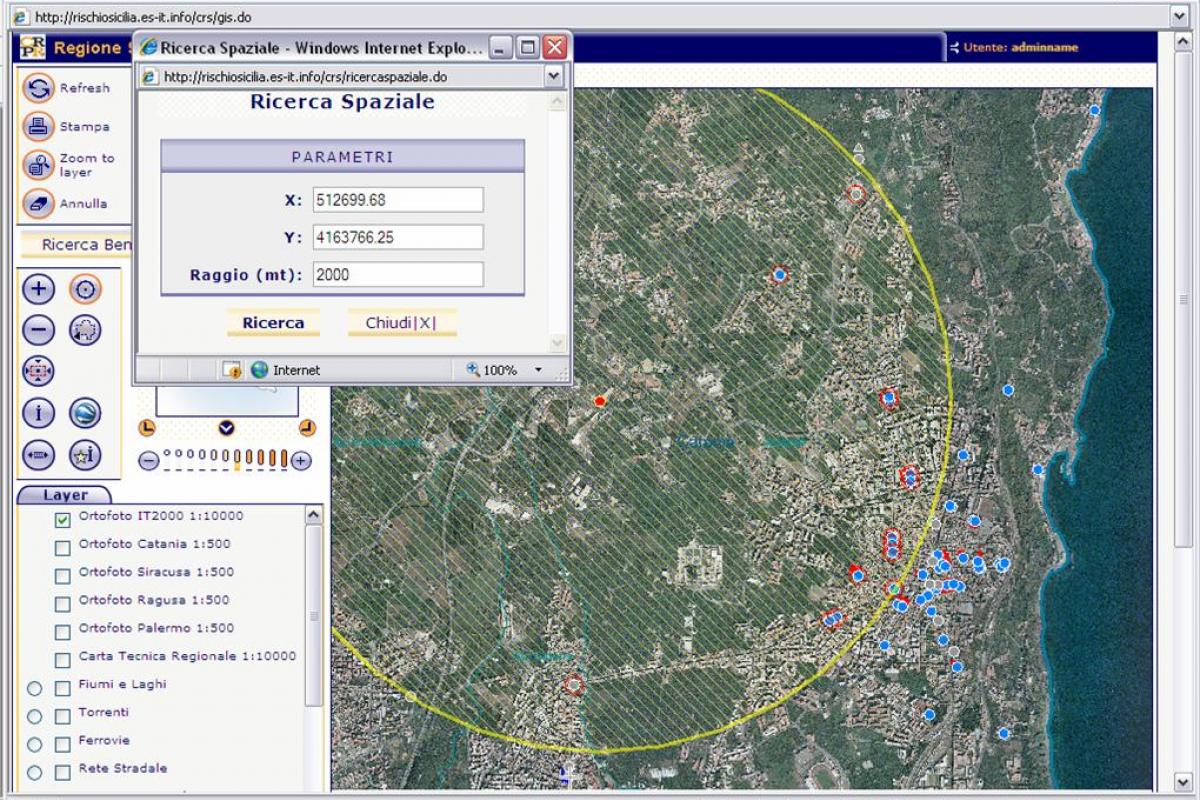Select the zoom out minus tool
This screenshot has height=800, width=1200.
coord(38,329)
